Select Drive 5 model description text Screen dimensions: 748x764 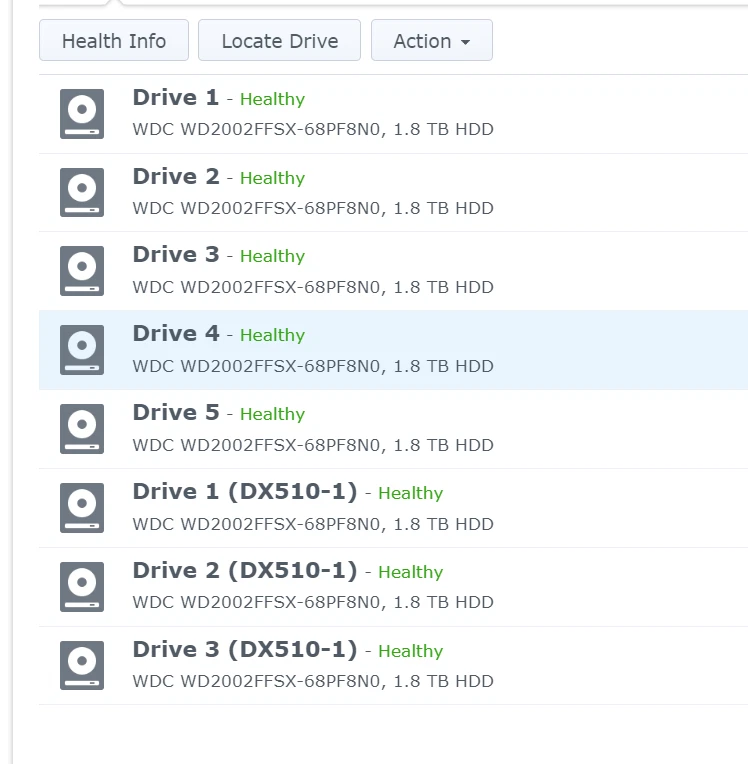[x=312, y=445]
